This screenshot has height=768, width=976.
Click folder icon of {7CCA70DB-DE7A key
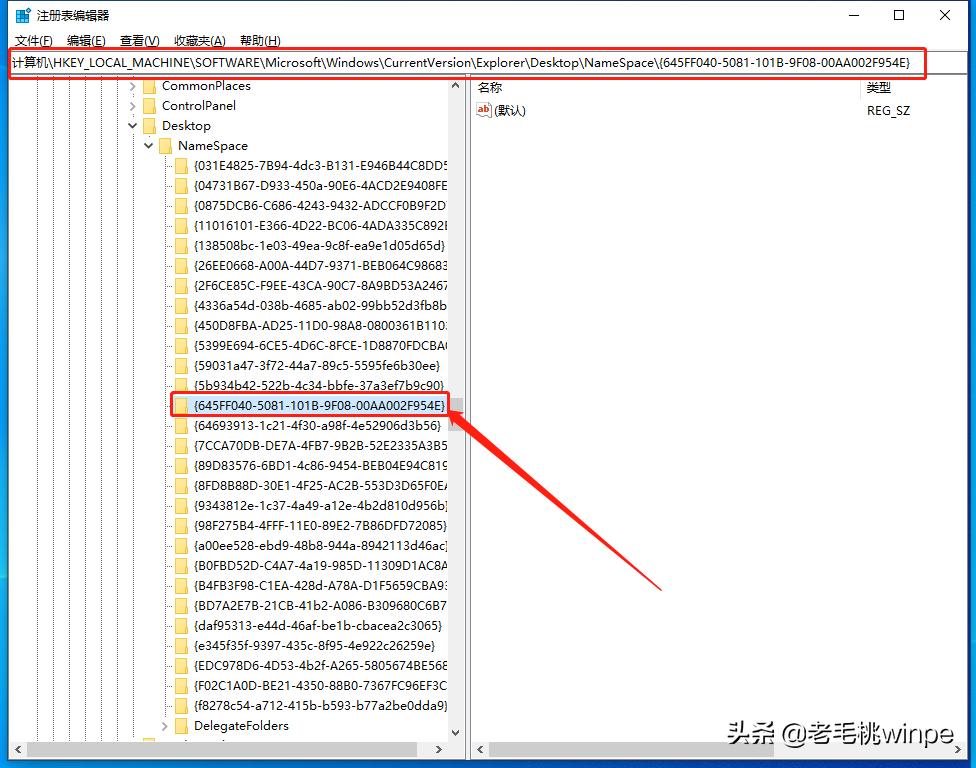pos(181,446)
